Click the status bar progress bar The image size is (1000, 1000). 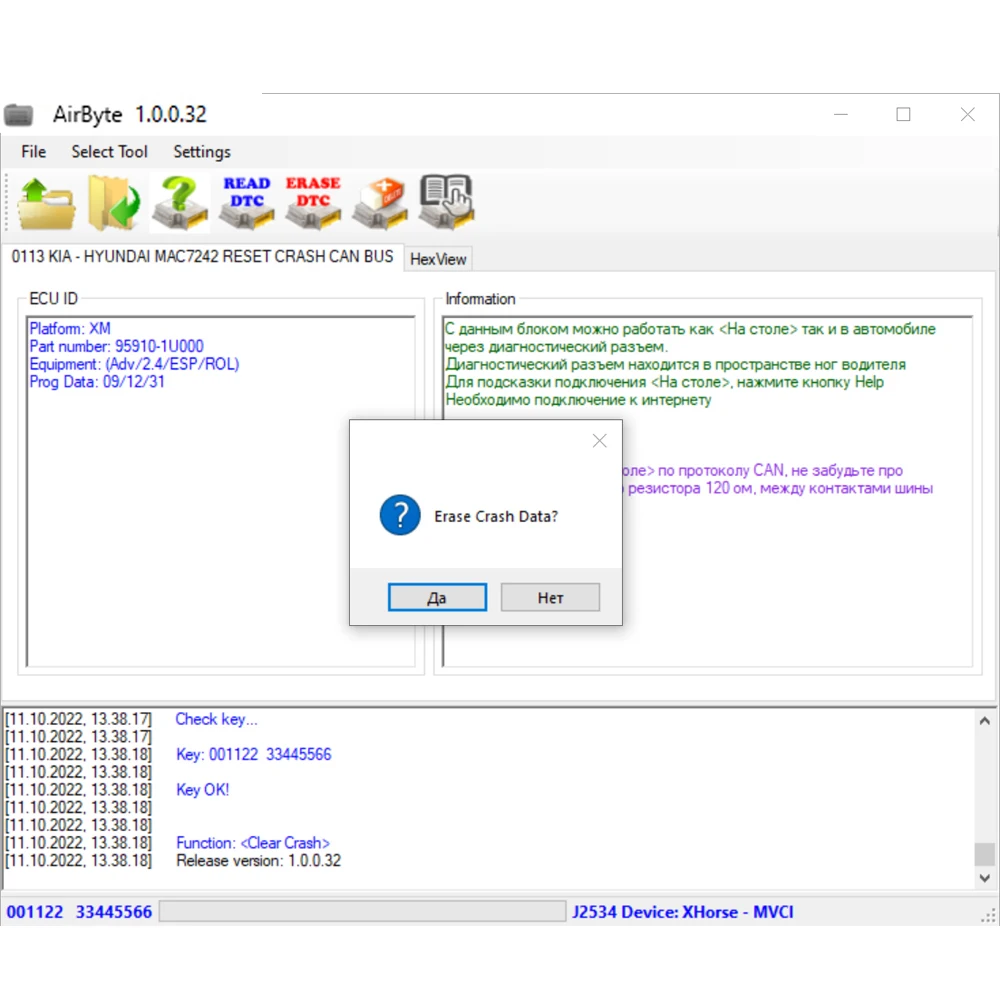pos(362,911)
